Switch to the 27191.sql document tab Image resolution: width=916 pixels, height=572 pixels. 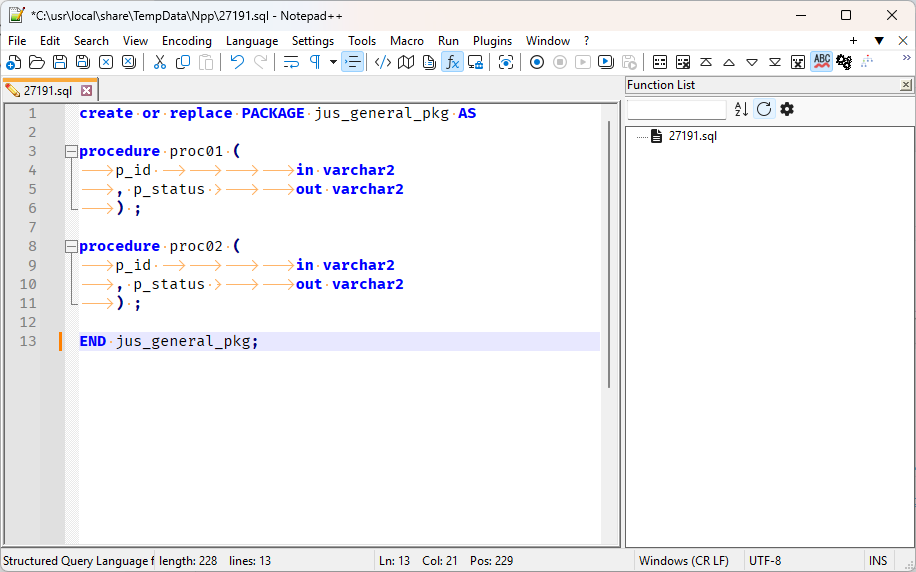(x=48, y=91)
